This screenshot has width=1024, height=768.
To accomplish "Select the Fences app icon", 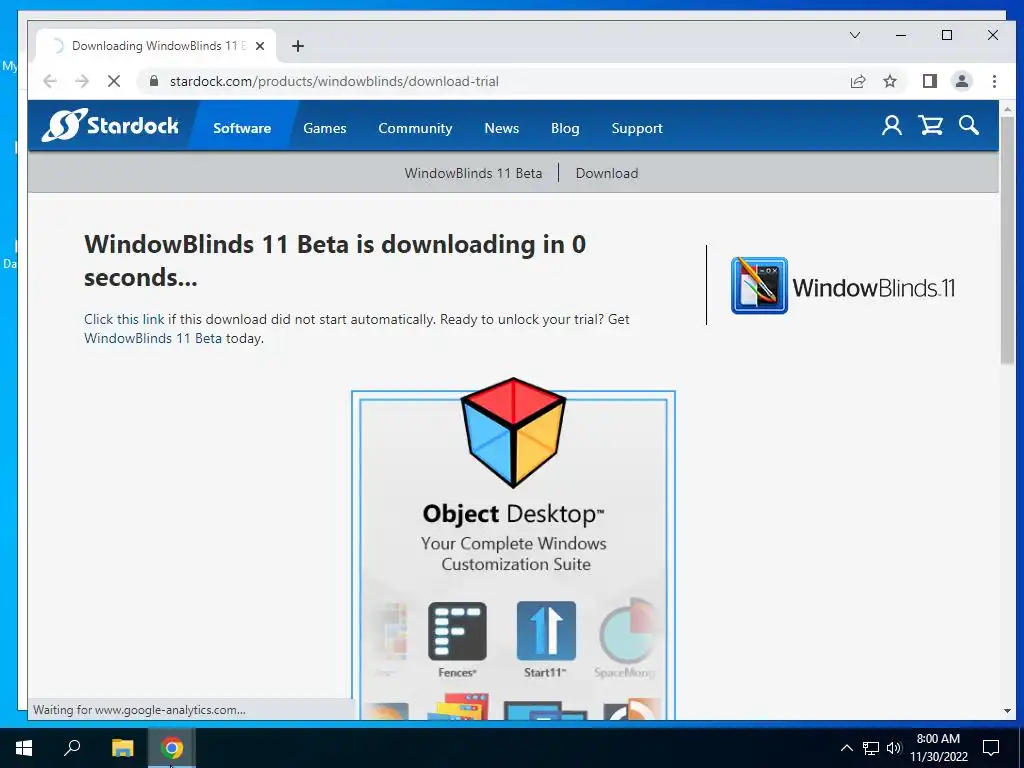I will pos(457,632).
